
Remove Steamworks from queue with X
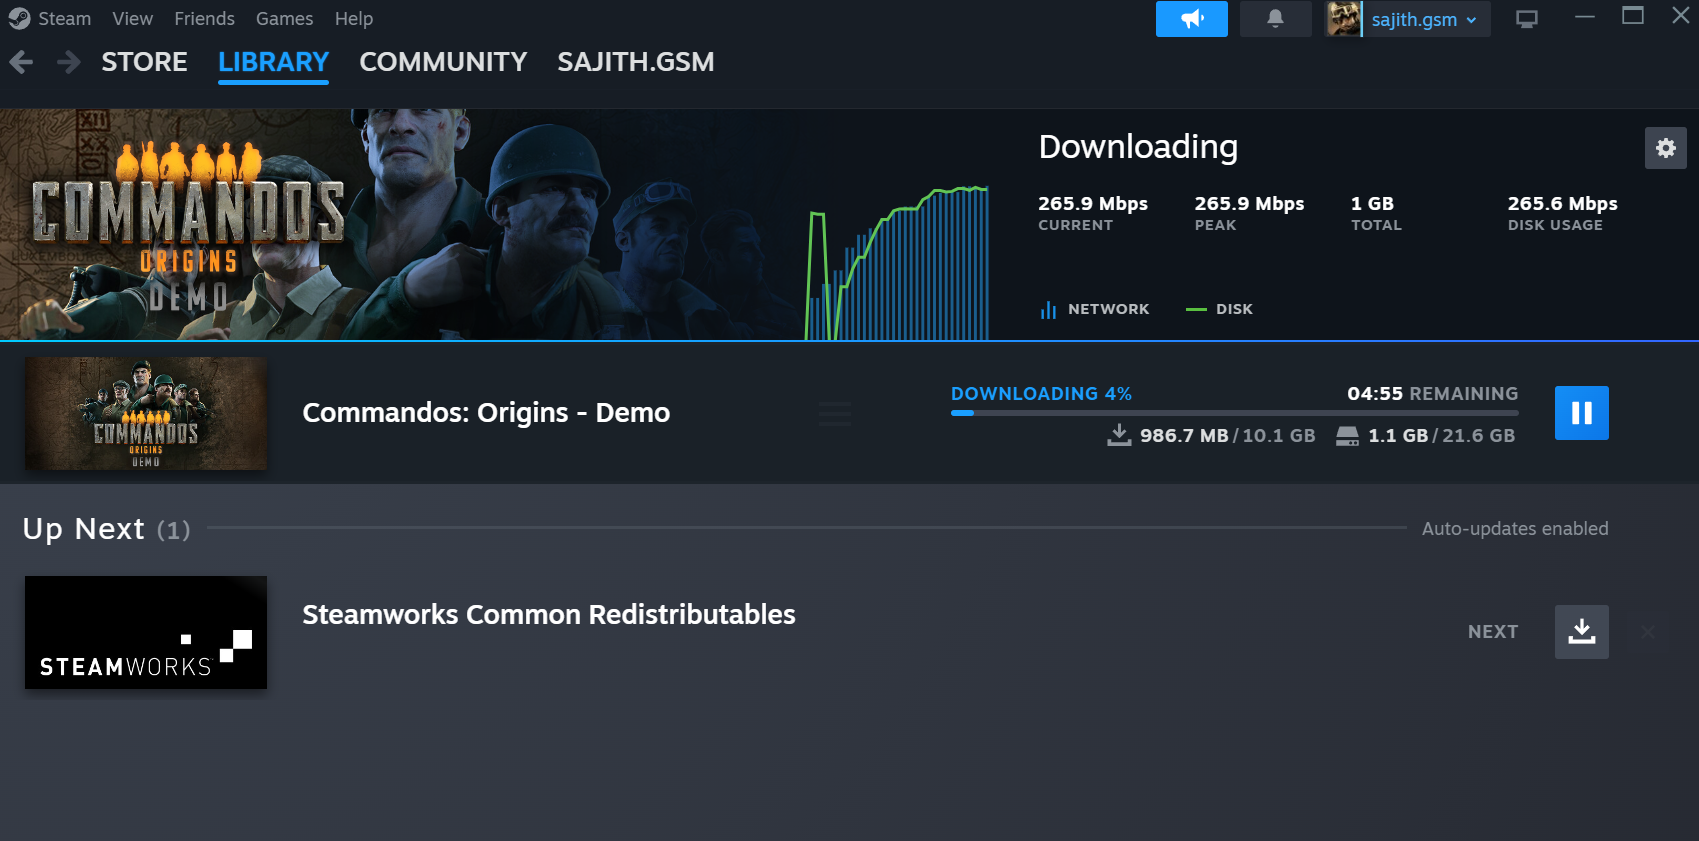(x=1648, y=632)
